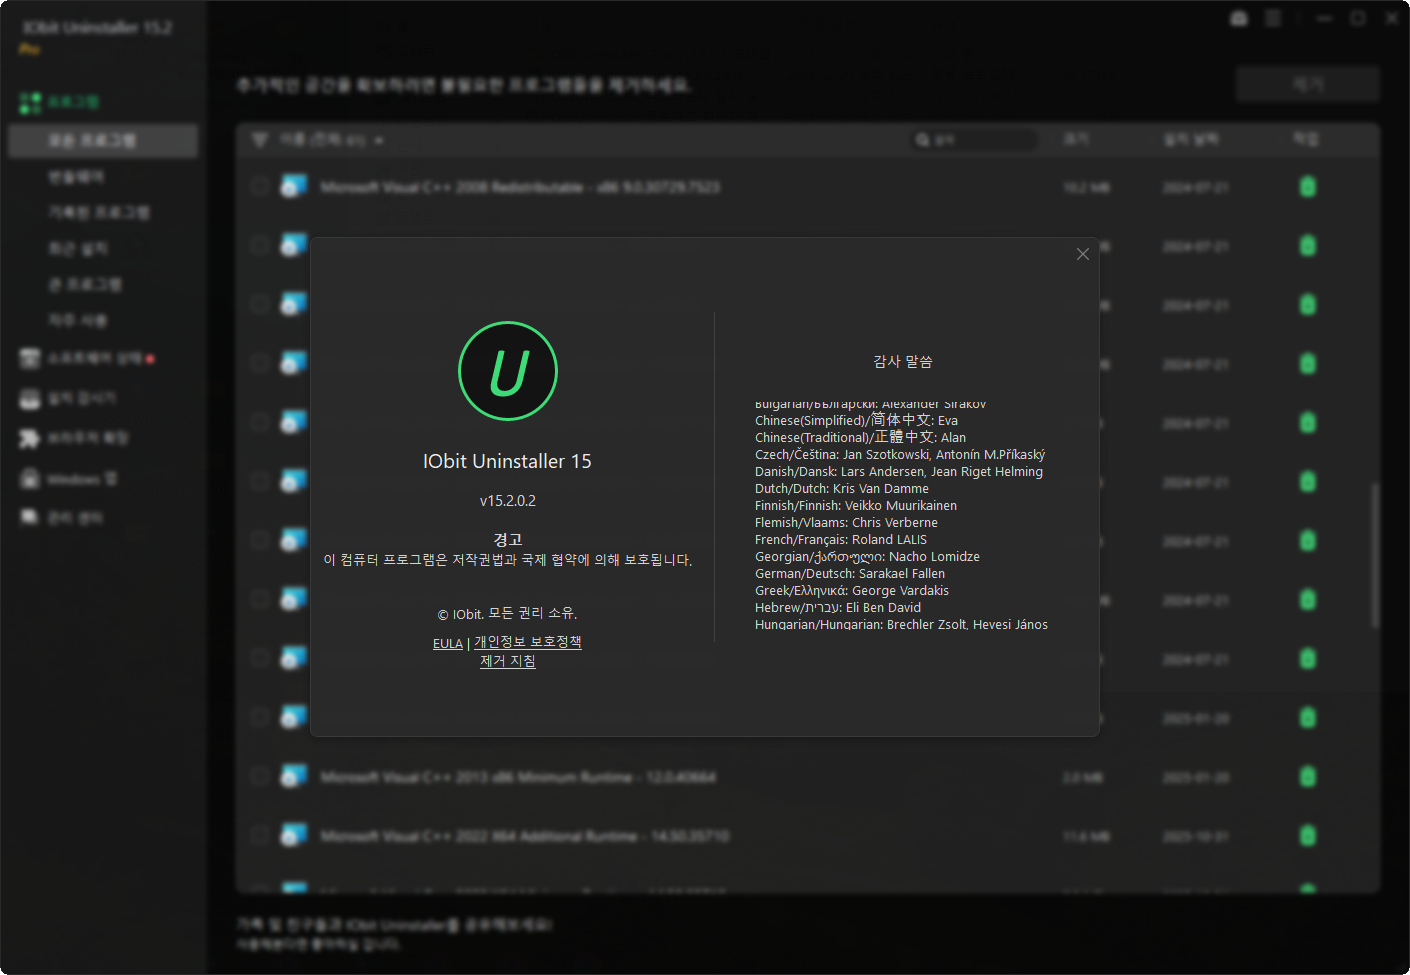Image resolution: width=1410 pixels, height=975 pixels.
Task: Open Software Health icon with red dot
Action: tap(30, 358)
